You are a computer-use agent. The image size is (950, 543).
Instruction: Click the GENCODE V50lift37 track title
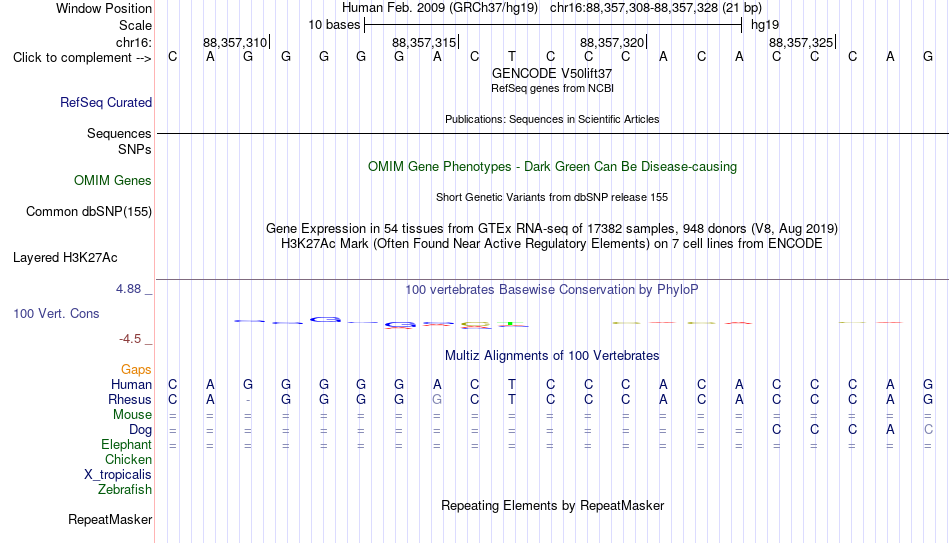click(552, 73)
